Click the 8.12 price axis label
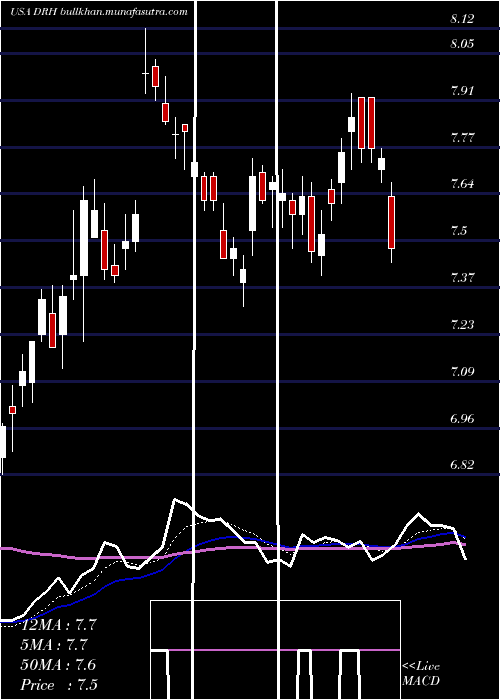Image resolution: width=500 pixels, height=700 pixels. pyautogui.click(x=462, y=19)
